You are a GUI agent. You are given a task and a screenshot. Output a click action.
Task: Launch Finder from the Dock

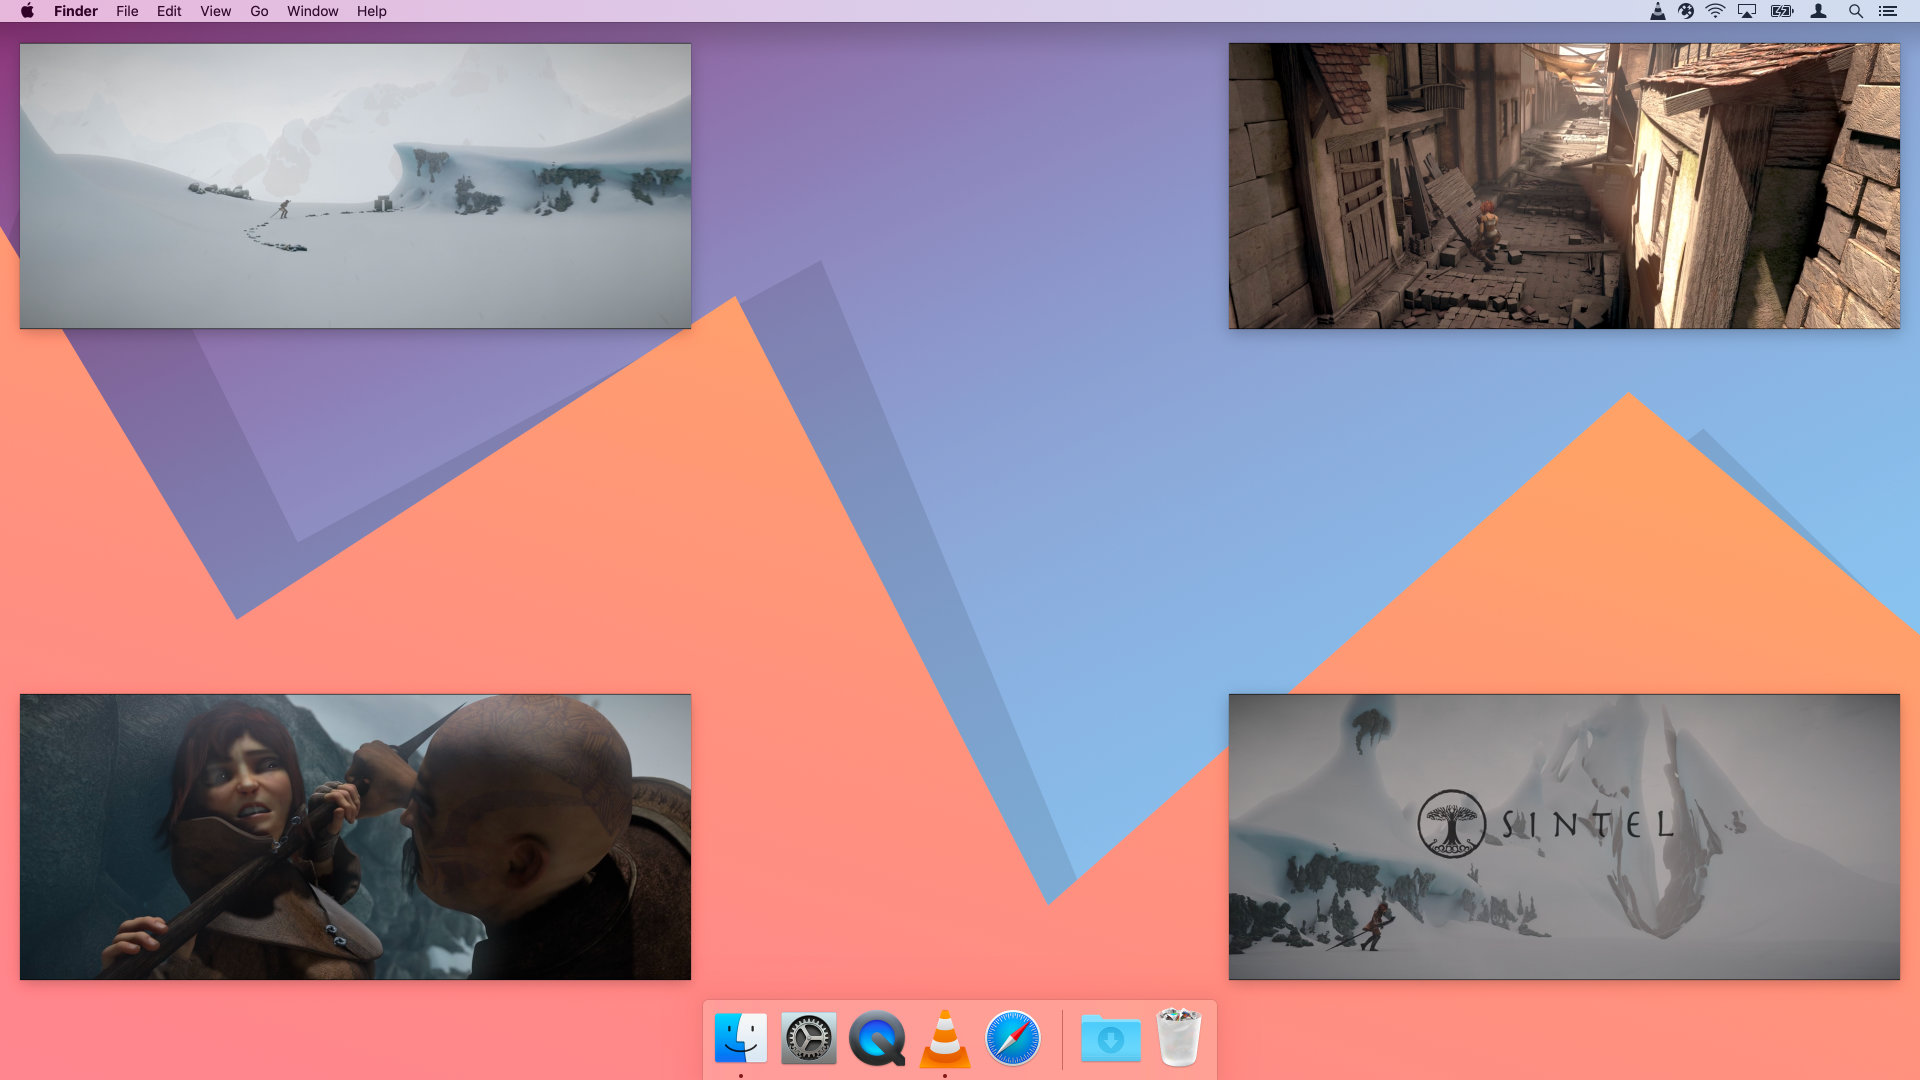pyautogui.click(x=741, y=1038)
